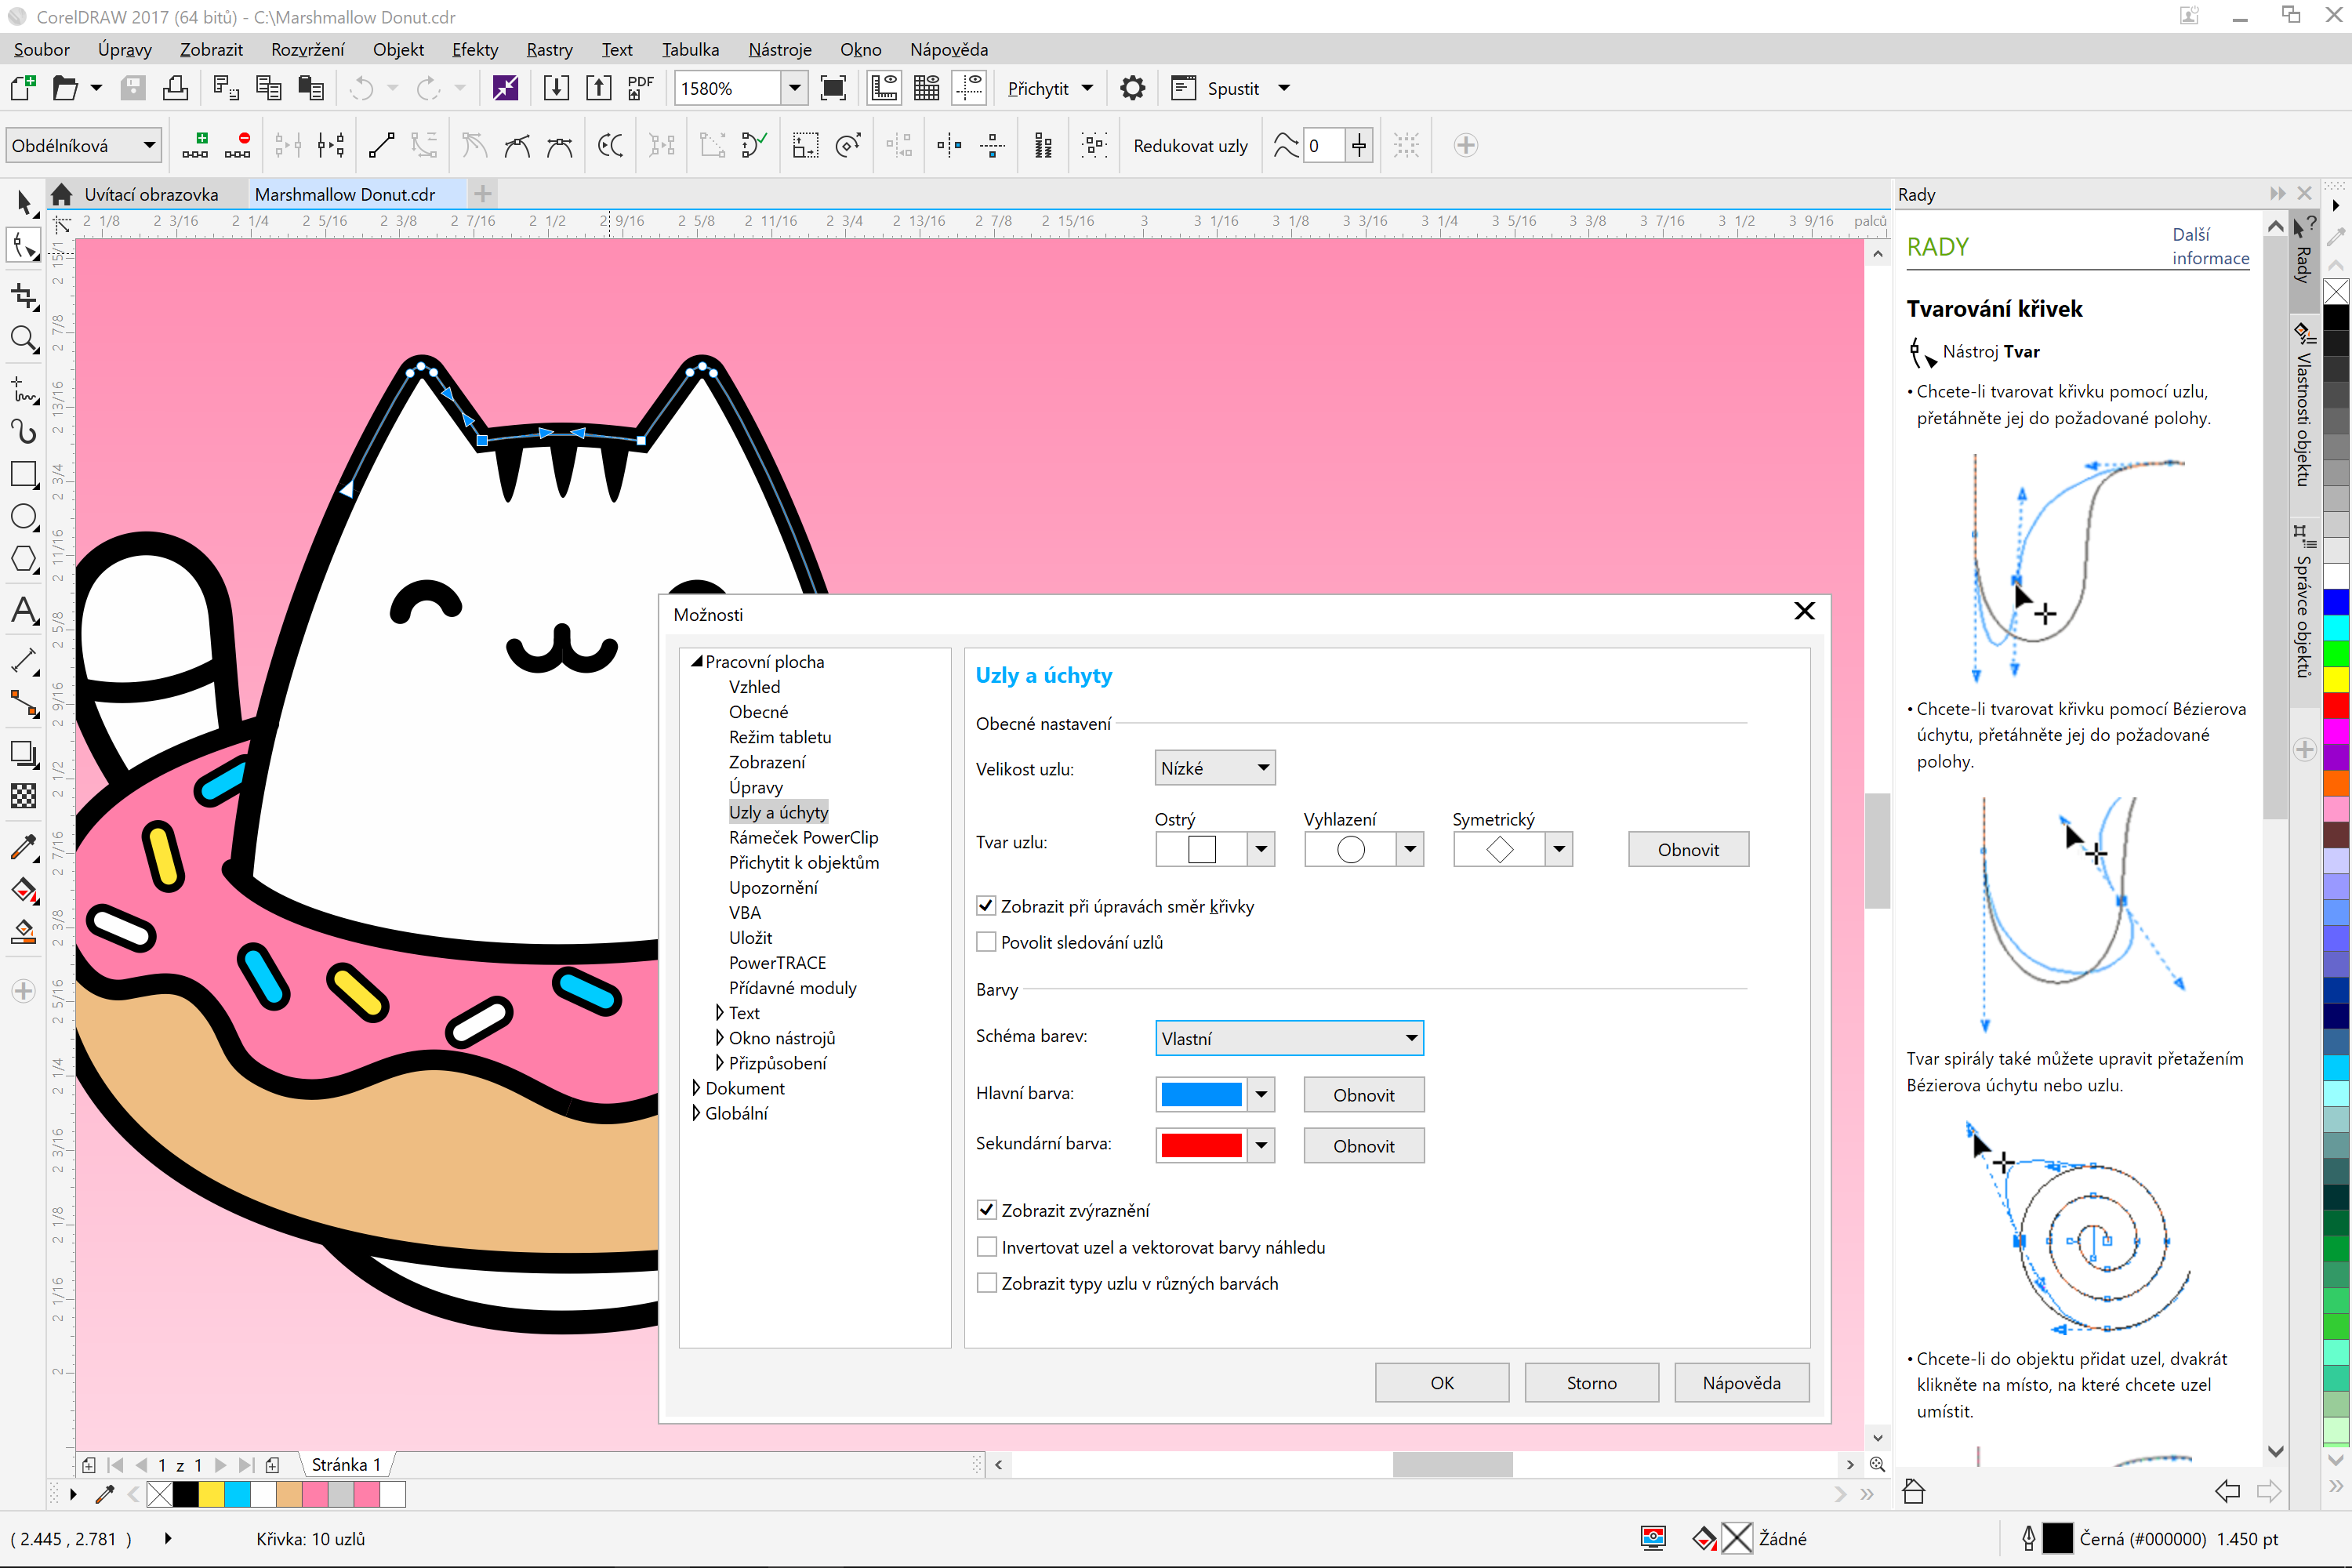Click the red Sekundární barva swatch
The width and height of the screenshot is (2352, 1568).
1201,1145
